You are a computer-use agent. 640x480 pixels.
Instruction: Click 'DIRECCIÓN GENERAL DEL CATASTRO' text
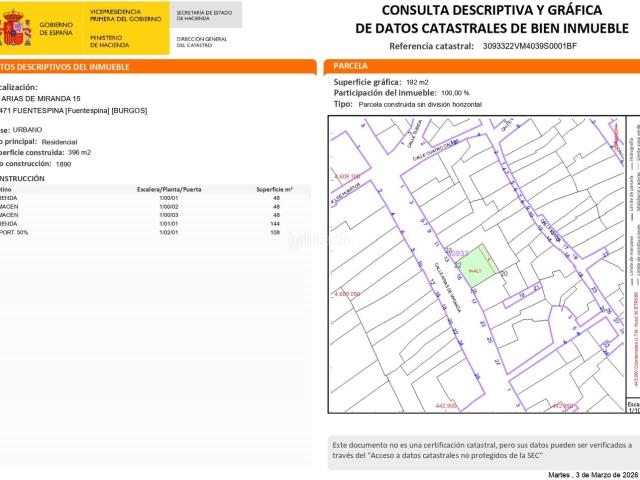(x=202, y=42)
